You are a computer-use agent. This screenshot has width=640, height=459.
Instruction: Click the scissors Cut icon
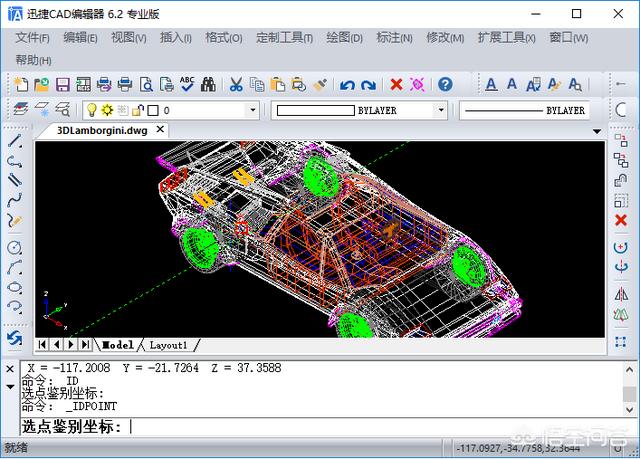(x=236, y=84)
